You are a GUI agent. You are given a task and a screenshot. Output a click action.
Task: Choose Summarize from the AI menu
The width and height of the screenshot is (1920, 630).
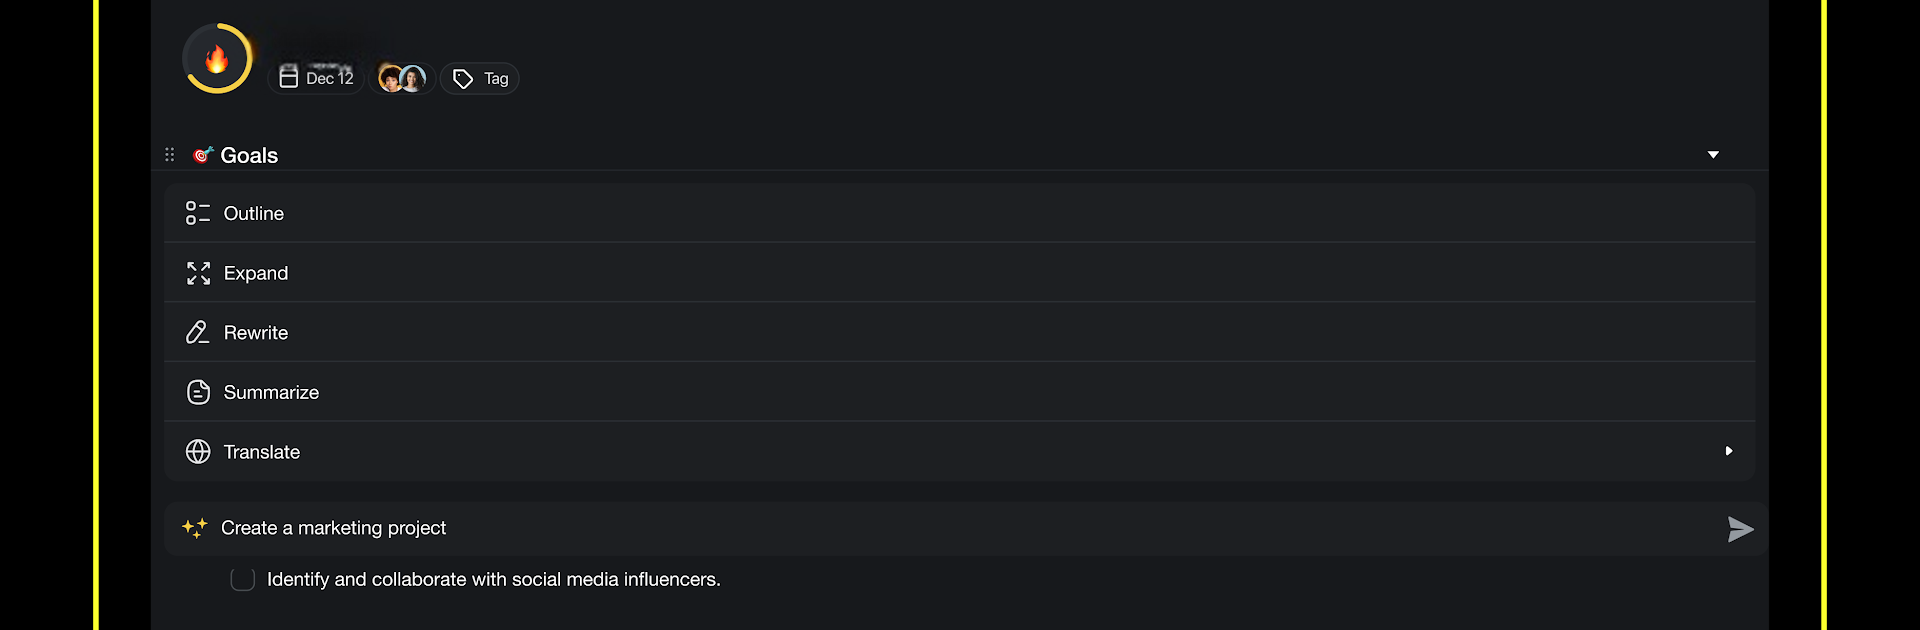point(960,392)
